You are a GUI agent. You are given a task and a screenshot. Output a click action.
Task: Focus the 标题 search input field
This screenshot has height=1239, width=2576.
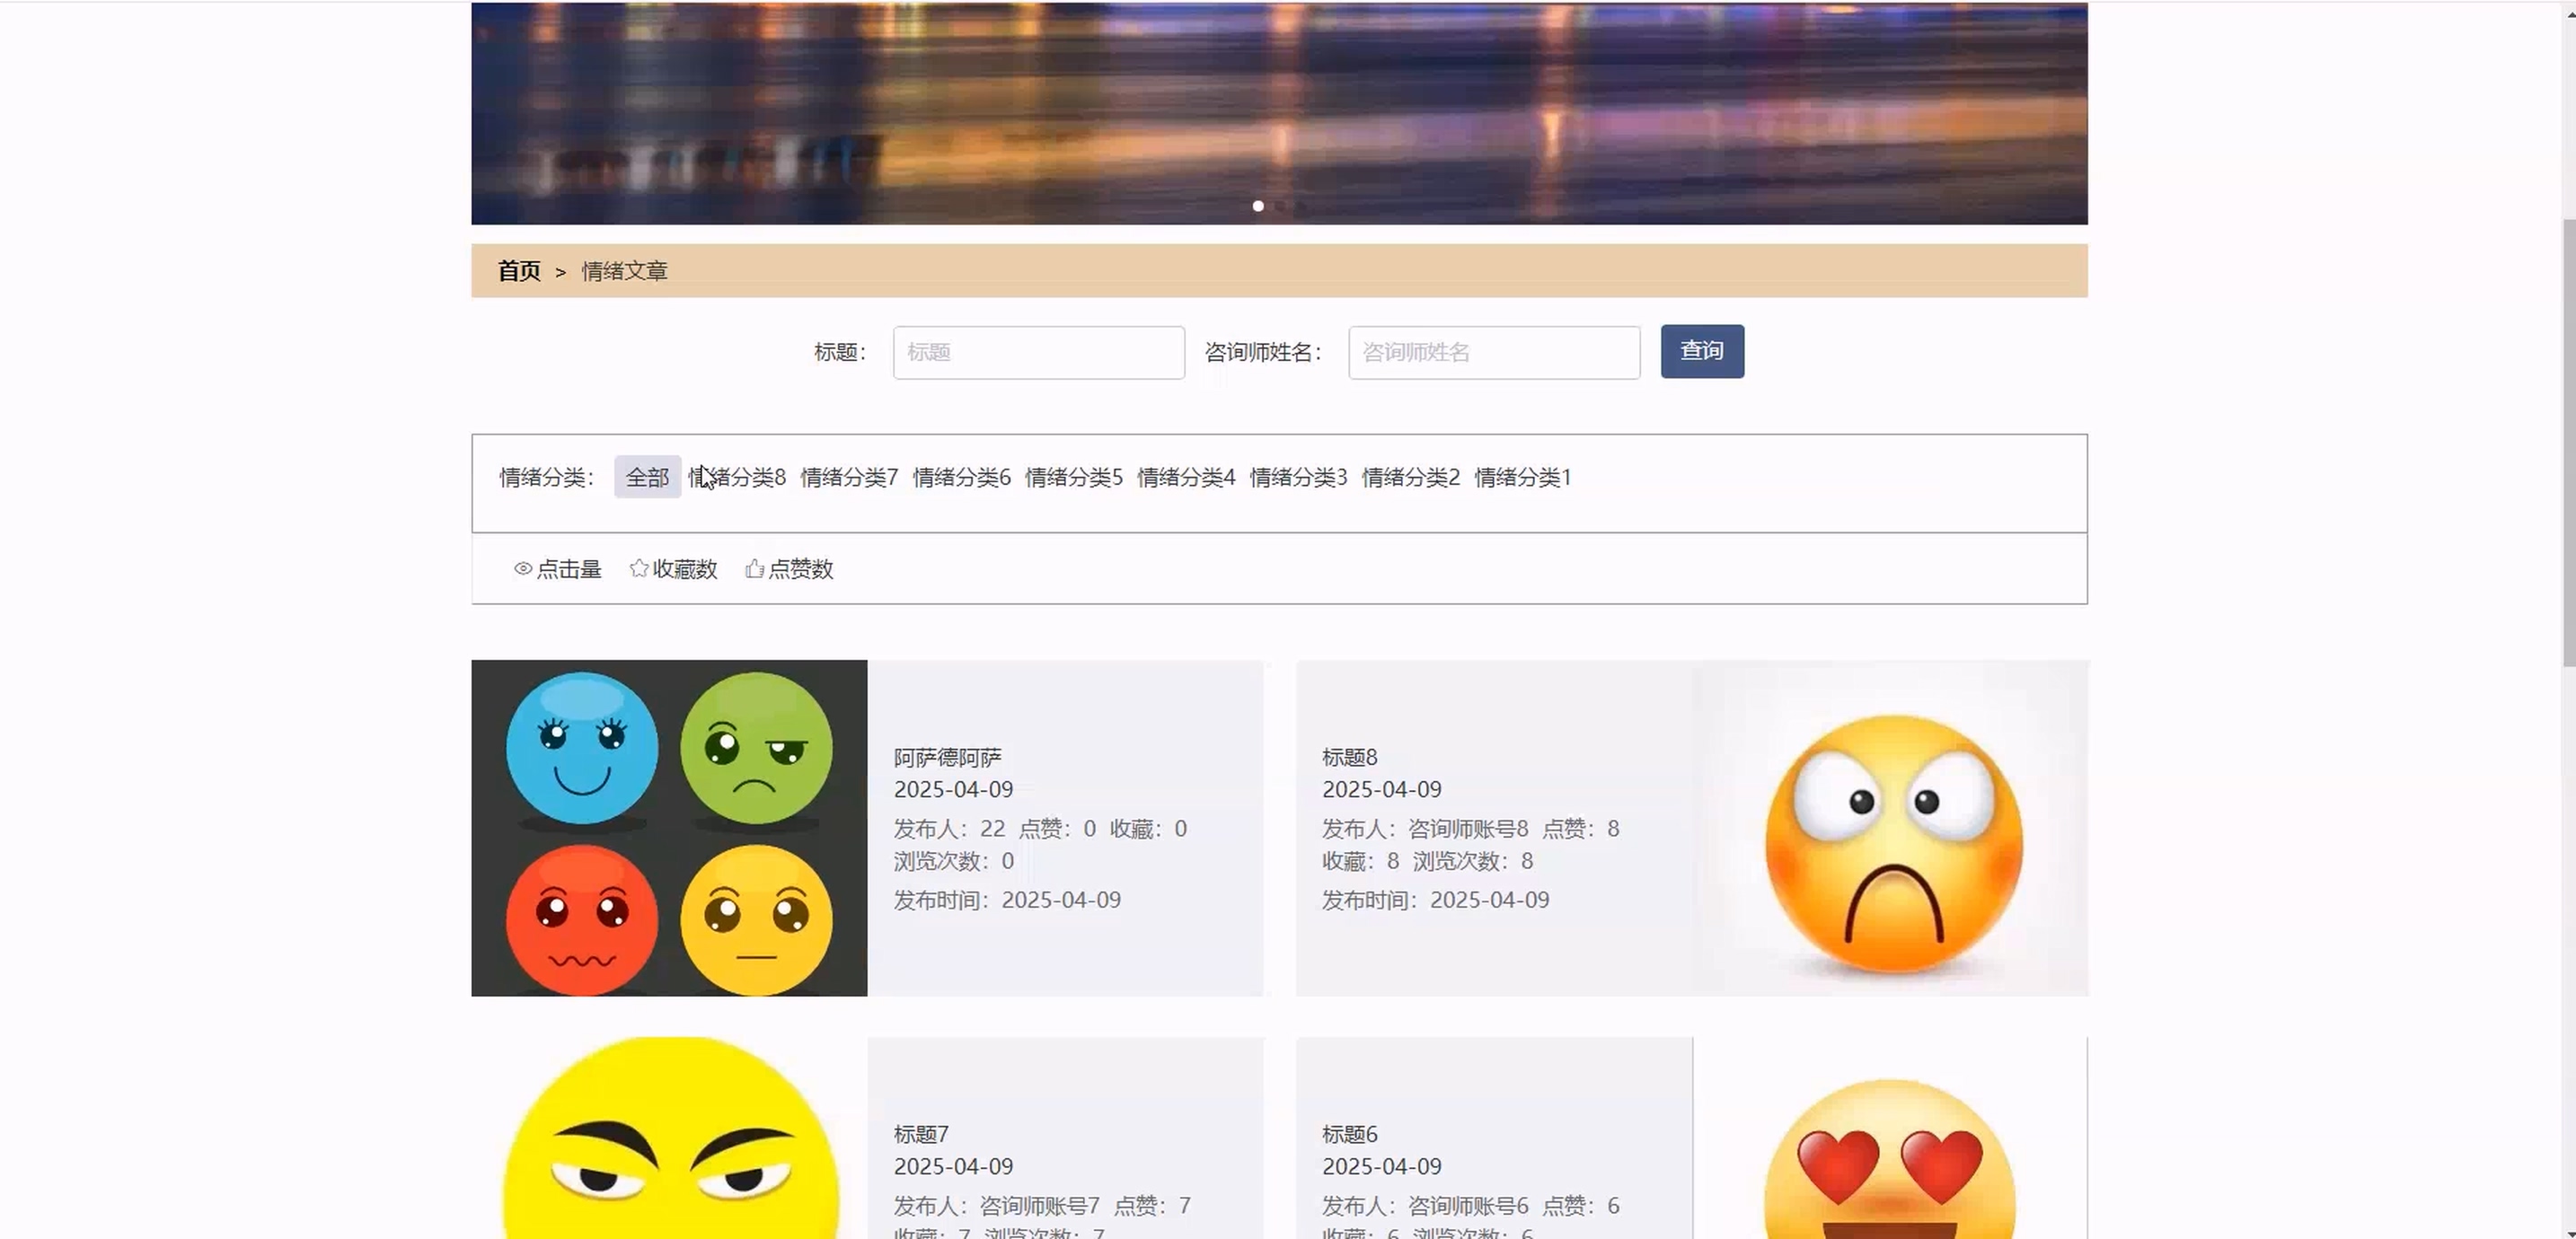(x=1038, y=352)
